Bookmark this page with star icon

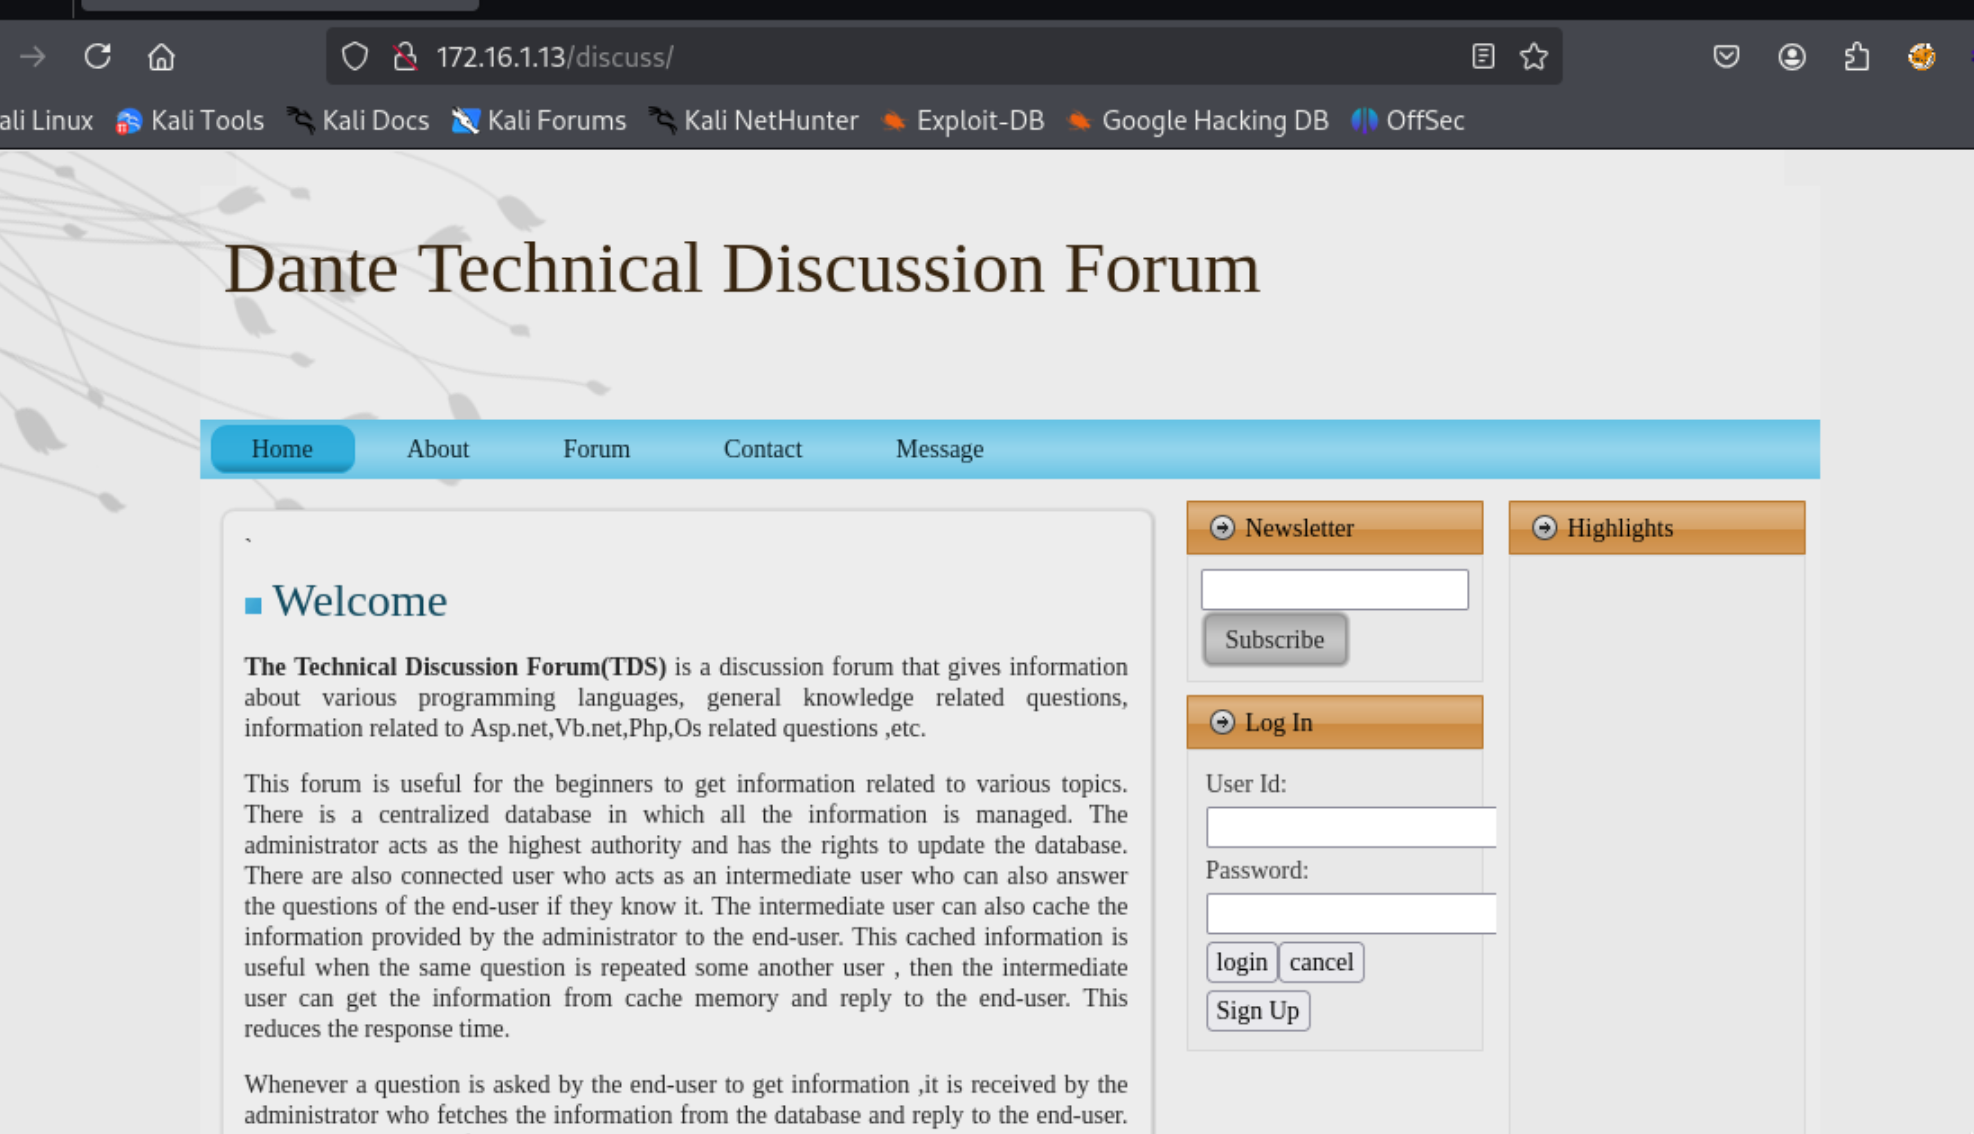pyautogui.click(x=1534, y=57)
